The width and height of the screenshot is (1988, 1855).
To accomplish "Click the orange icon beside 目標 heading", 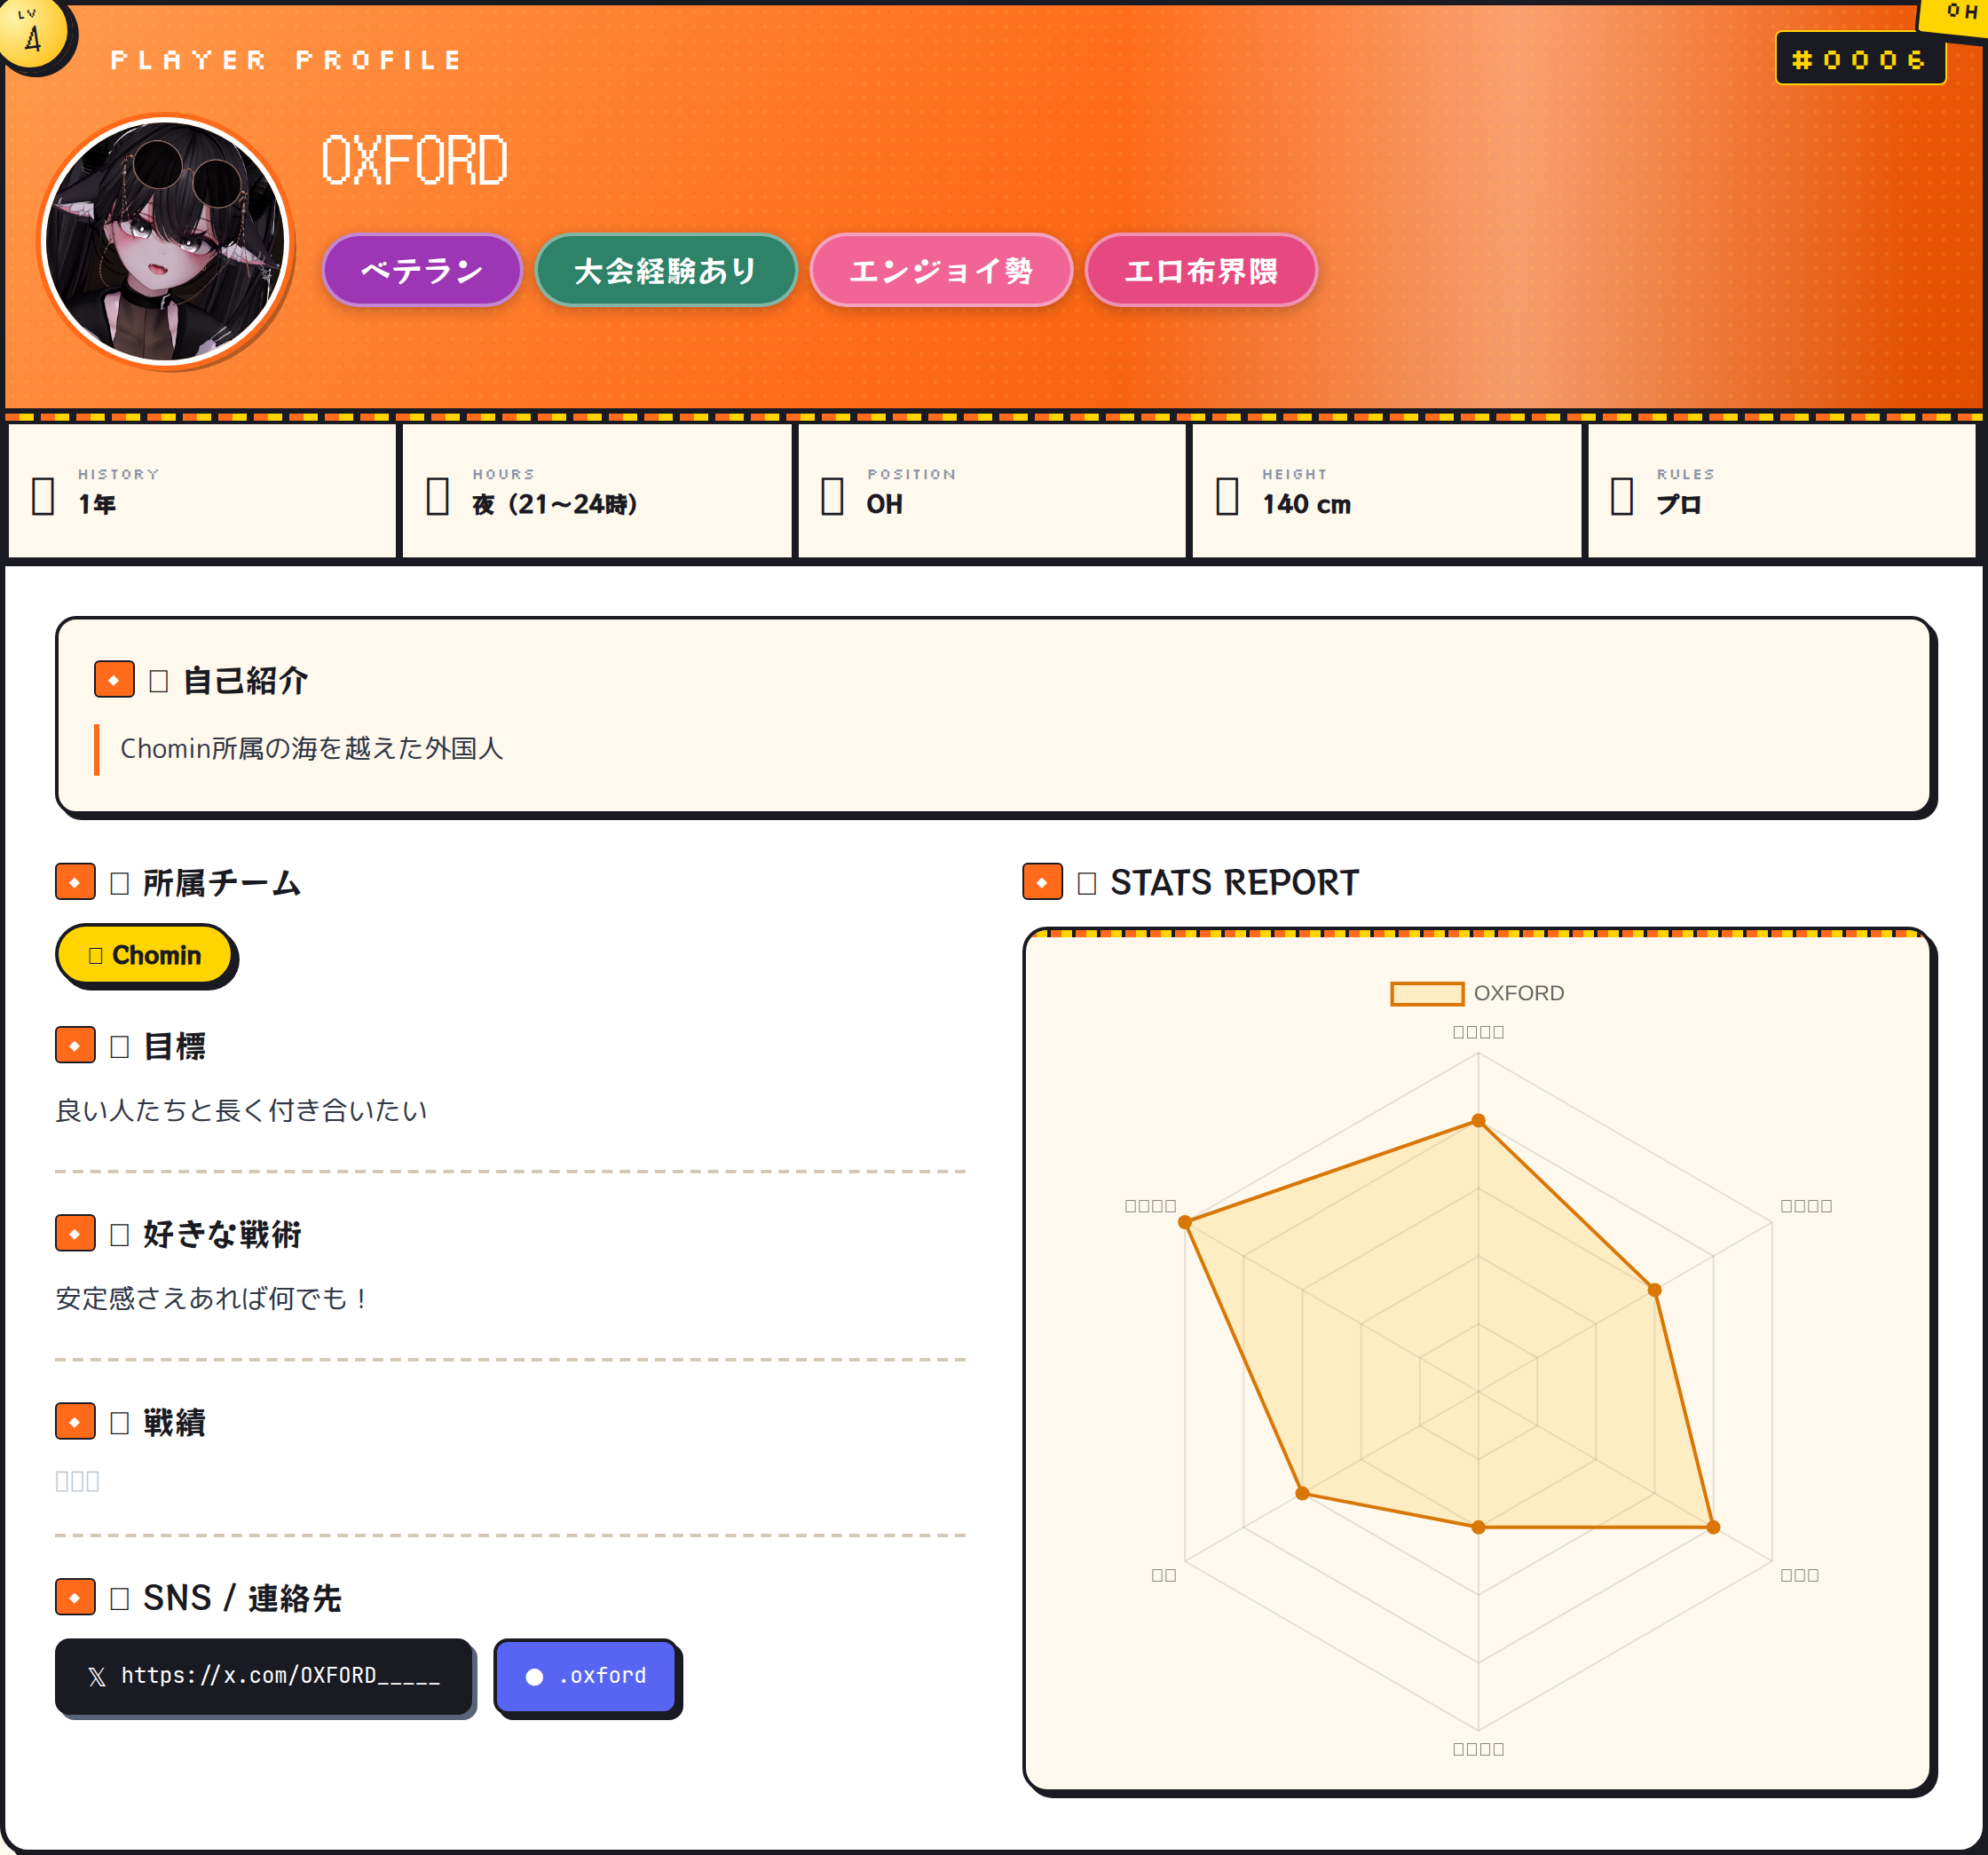I will tap(75, 1045).
